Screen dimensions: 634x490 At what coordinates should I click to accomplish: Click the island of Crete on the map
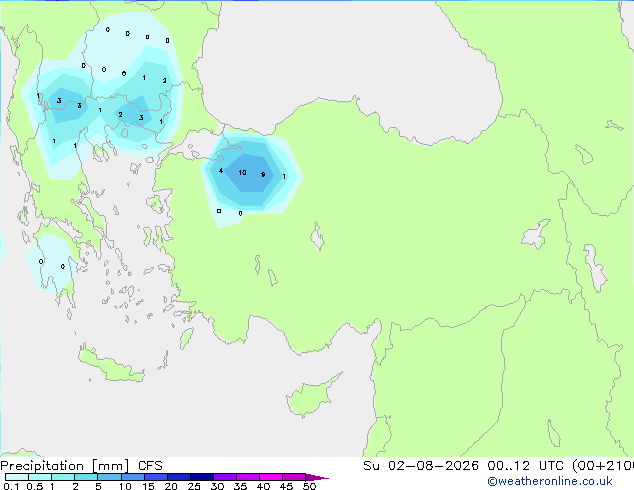111,366
